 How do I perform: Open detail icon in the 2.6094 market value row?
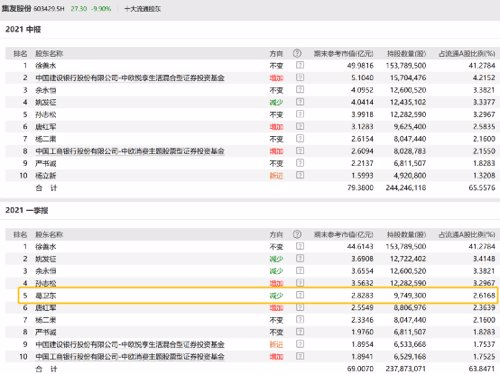coord(300,151)
